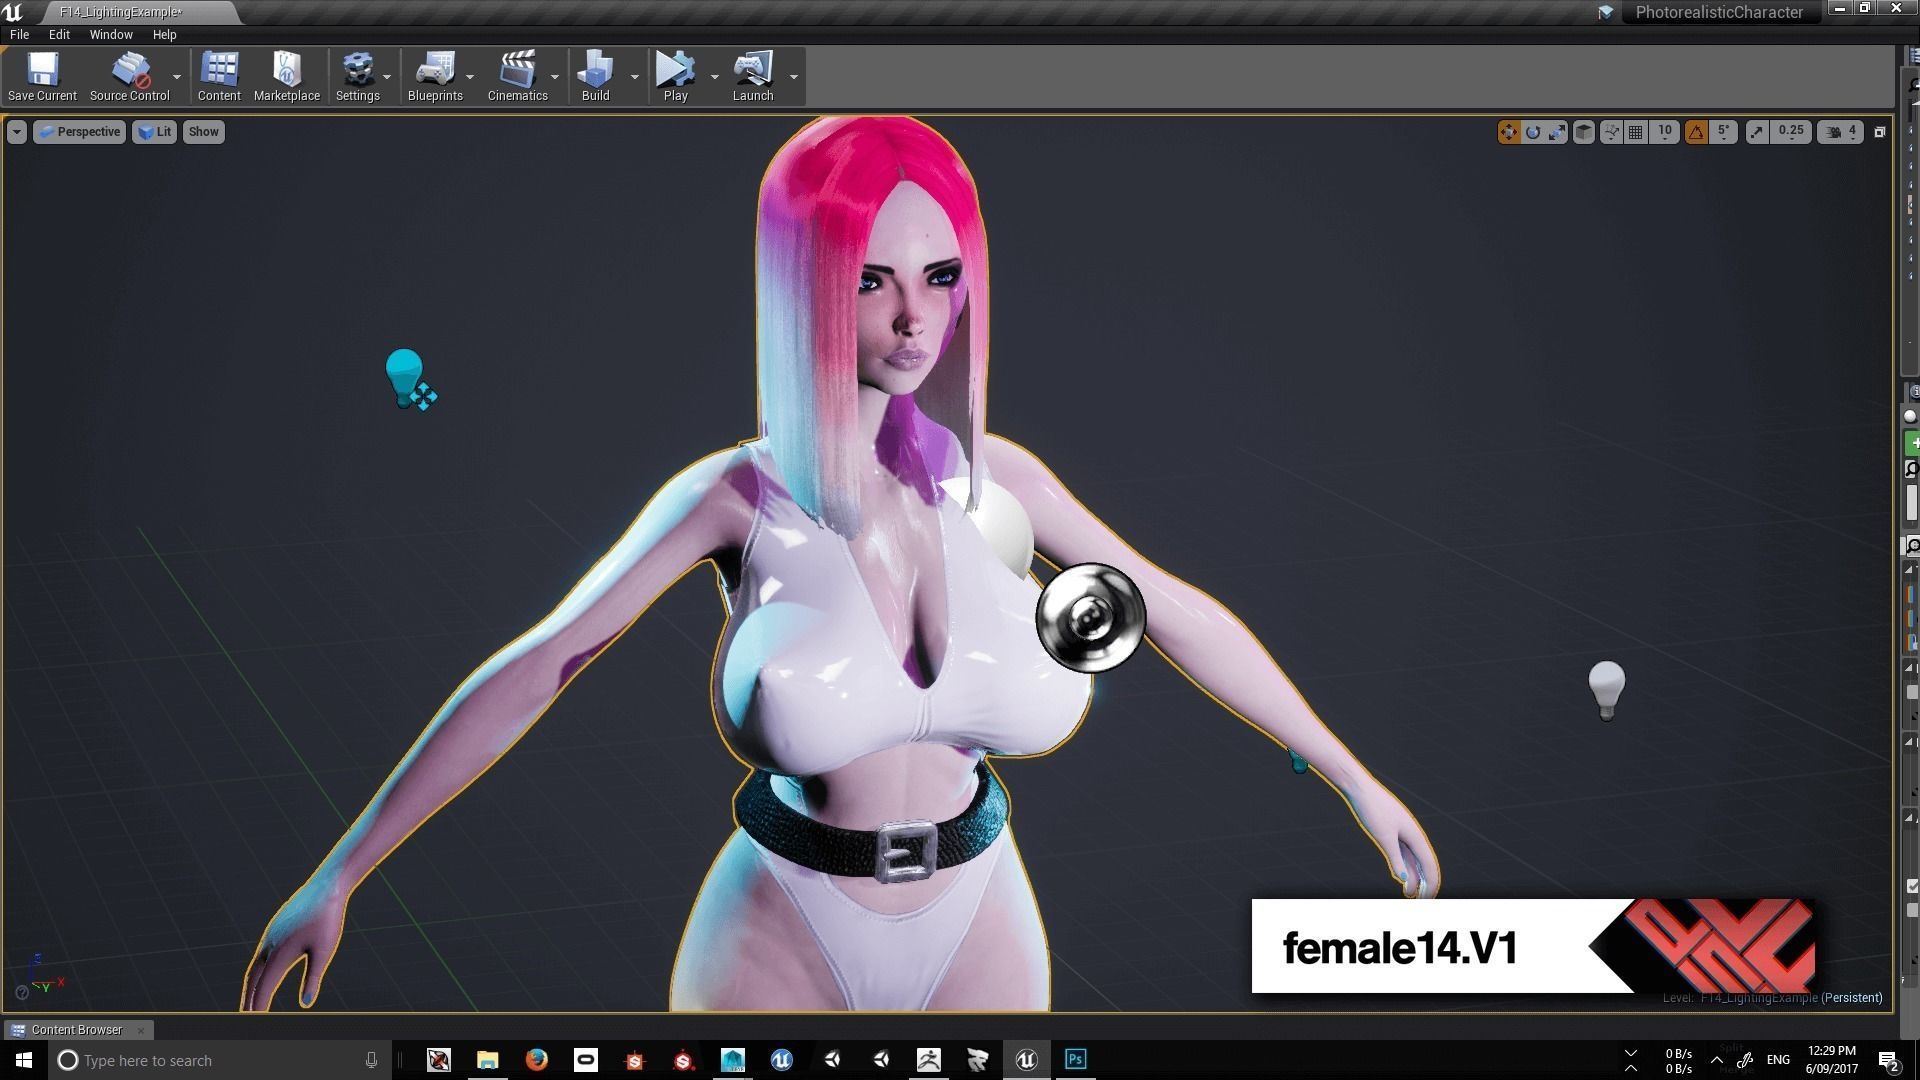This screenshot has width=1920, height=1080.
Task: Select the cyan light bulb actor
Action: [x=405, y=376]
